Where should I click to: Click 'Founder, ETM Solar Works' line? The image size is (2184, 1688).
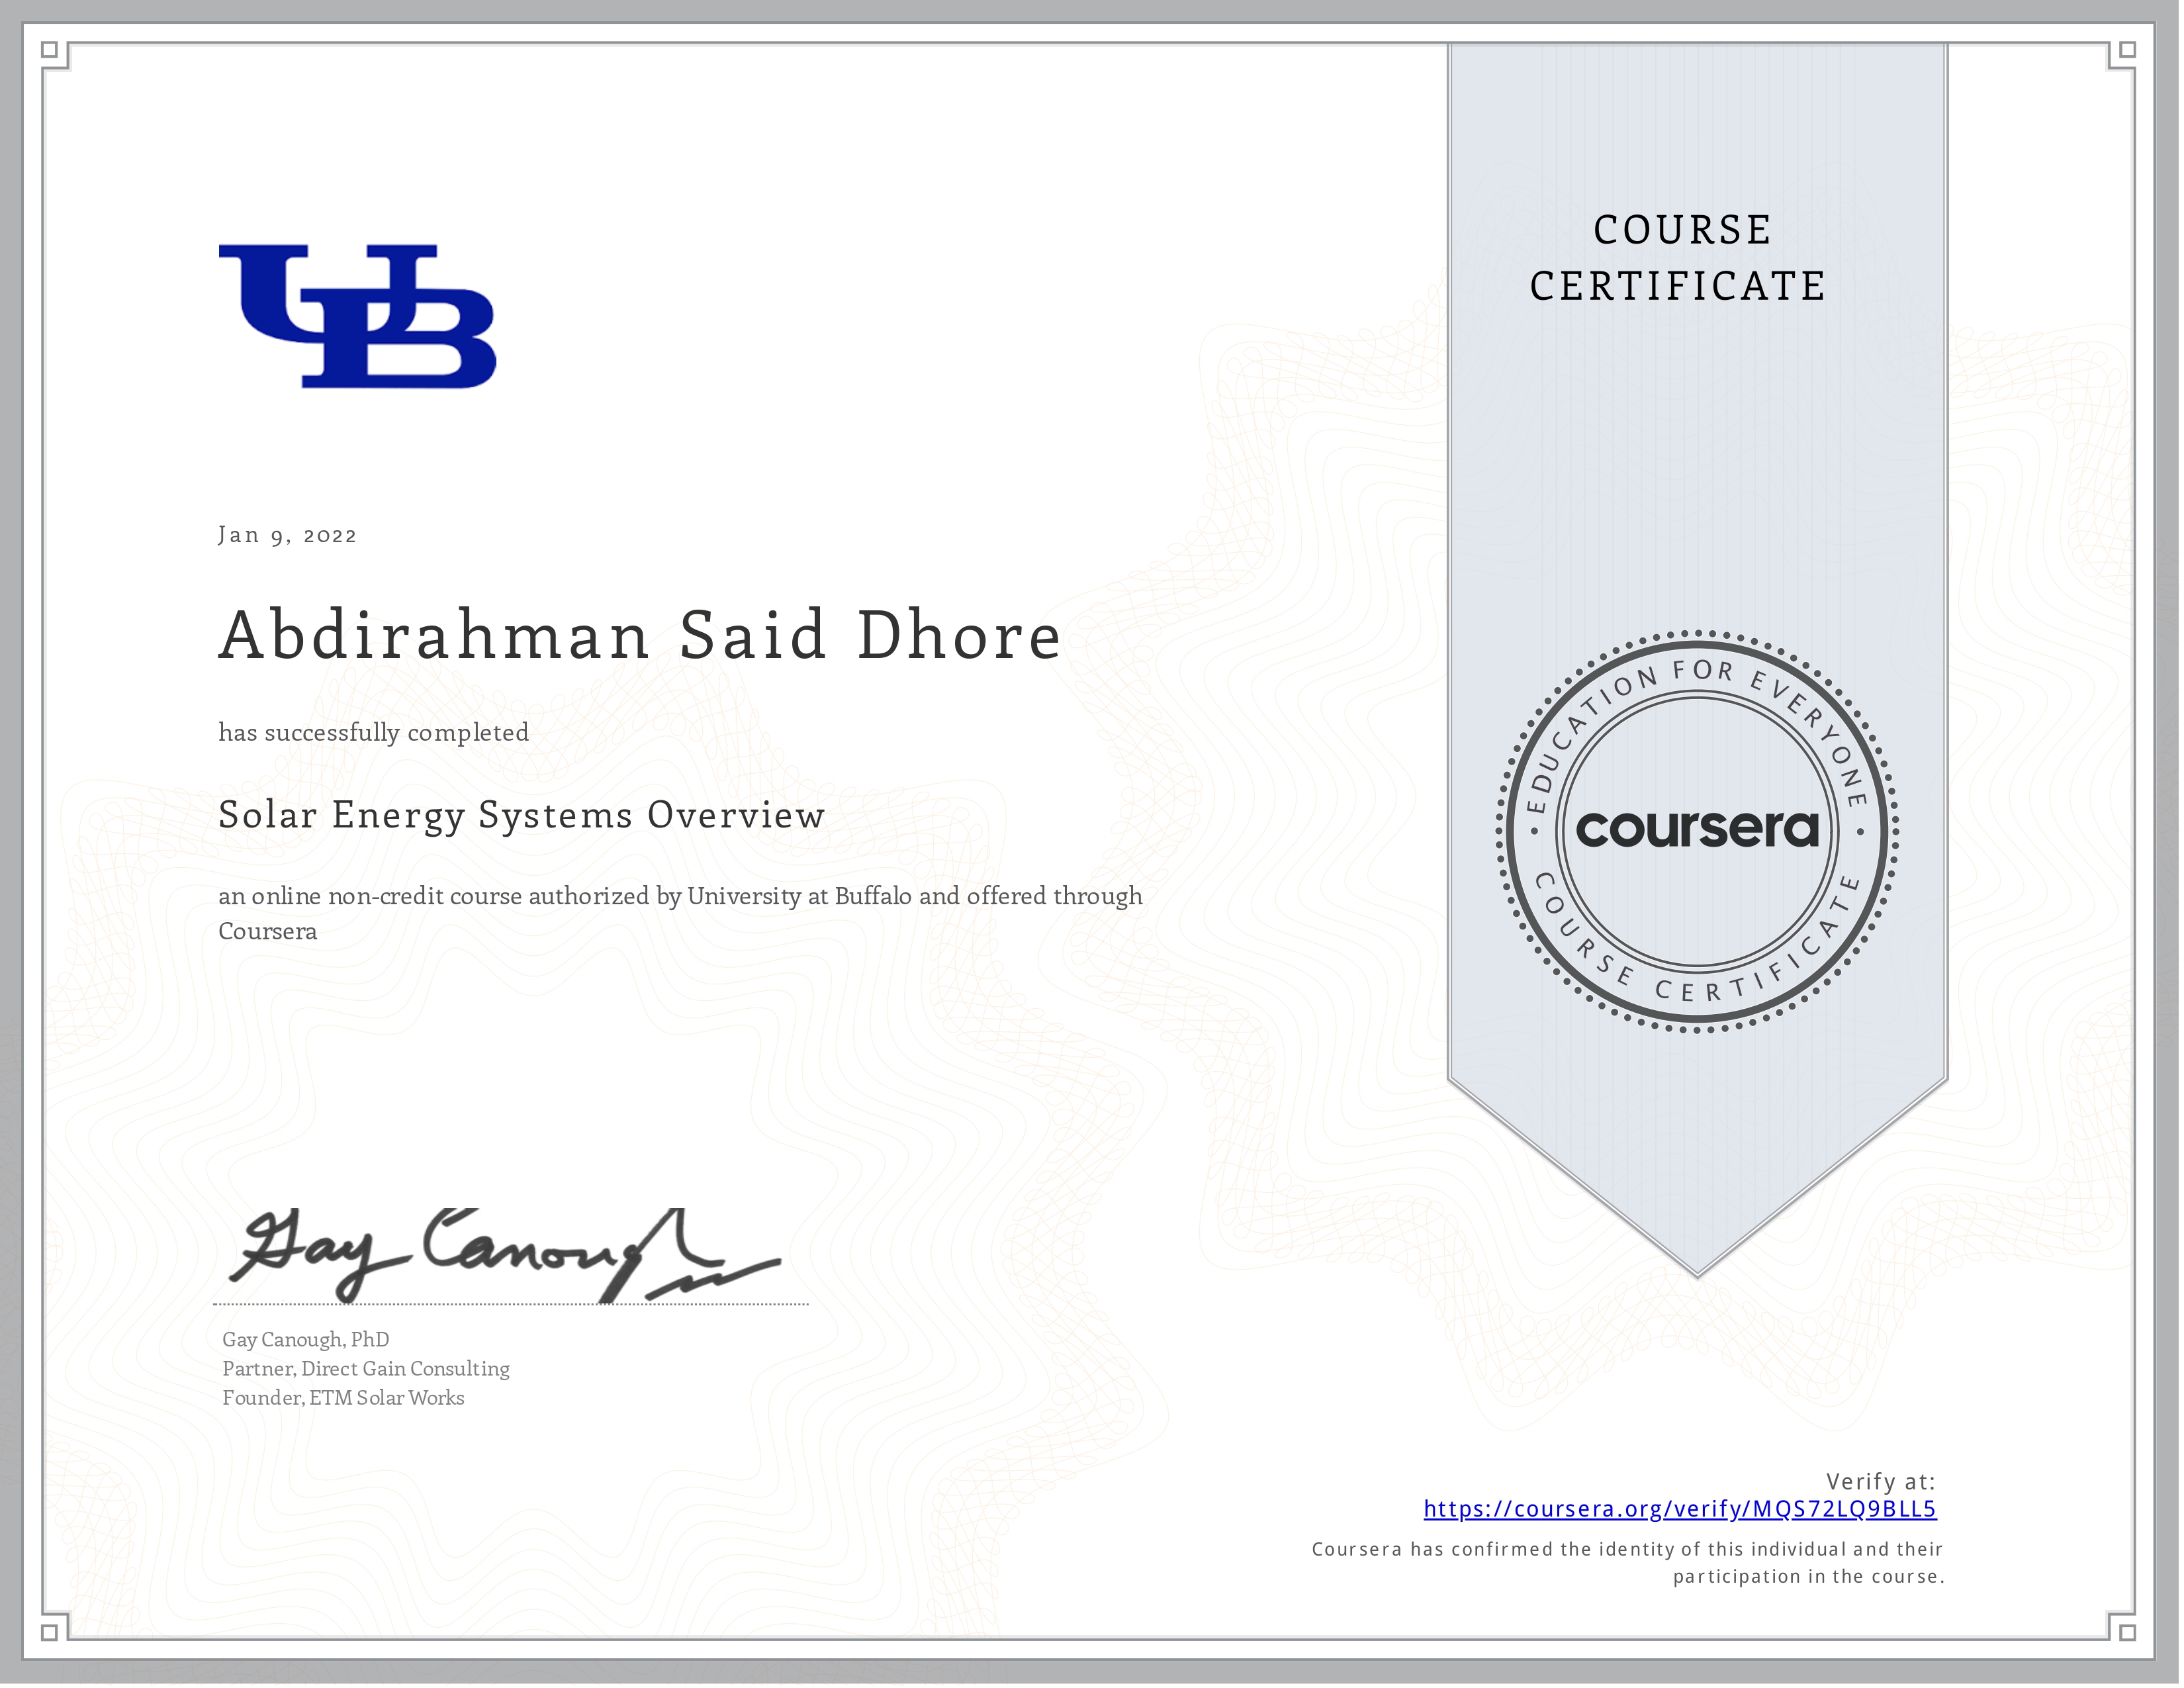(343, 1397)
